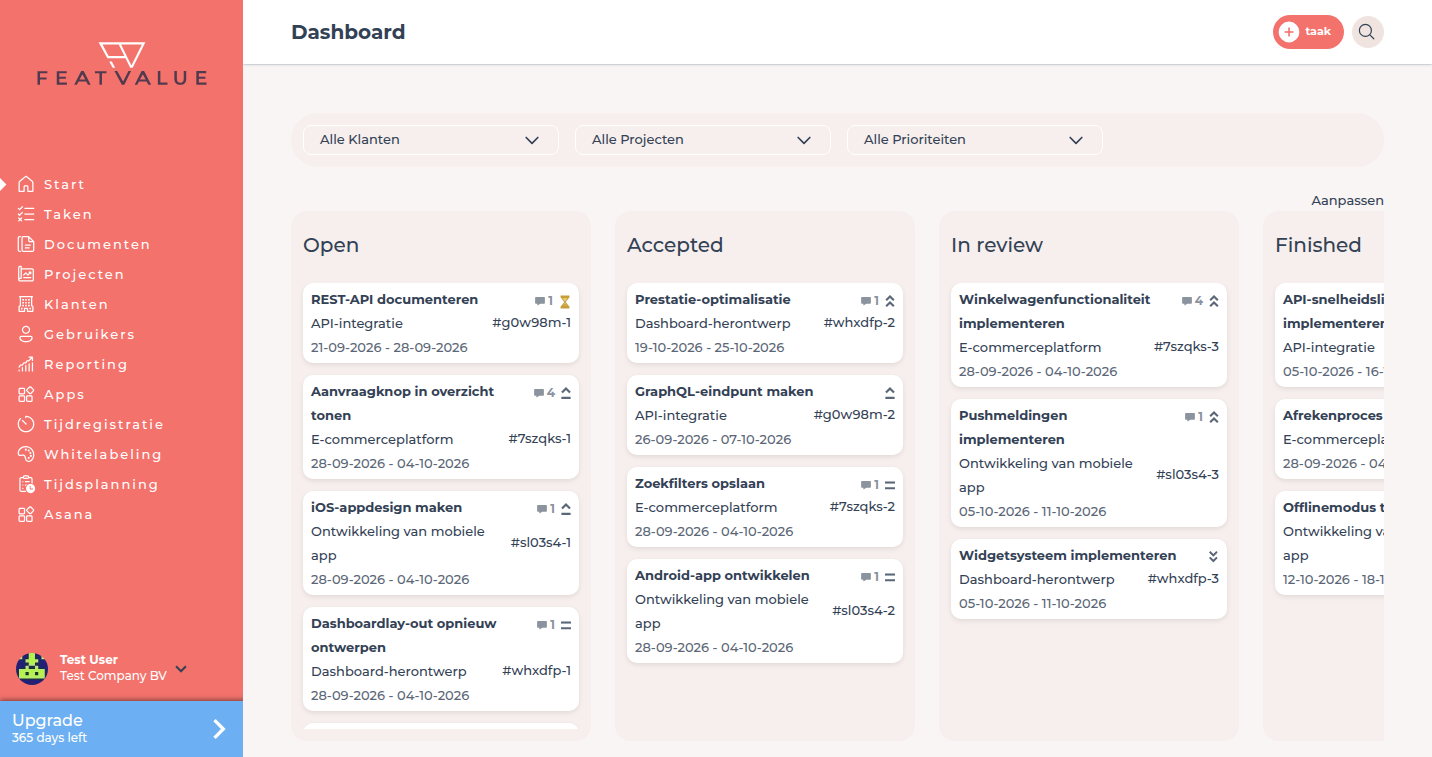The height and width of the screenshot is (757, 1432).
Task: Click task ID #7szqks-2
Action: click(x=862, y=507)
